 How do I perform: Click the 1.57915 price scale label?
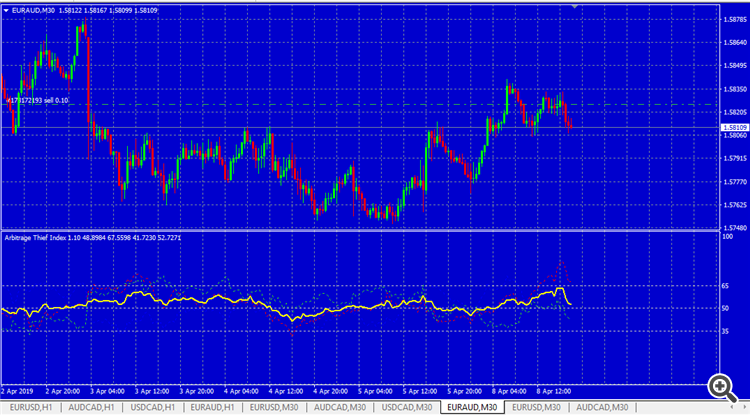tap(736, 158)
